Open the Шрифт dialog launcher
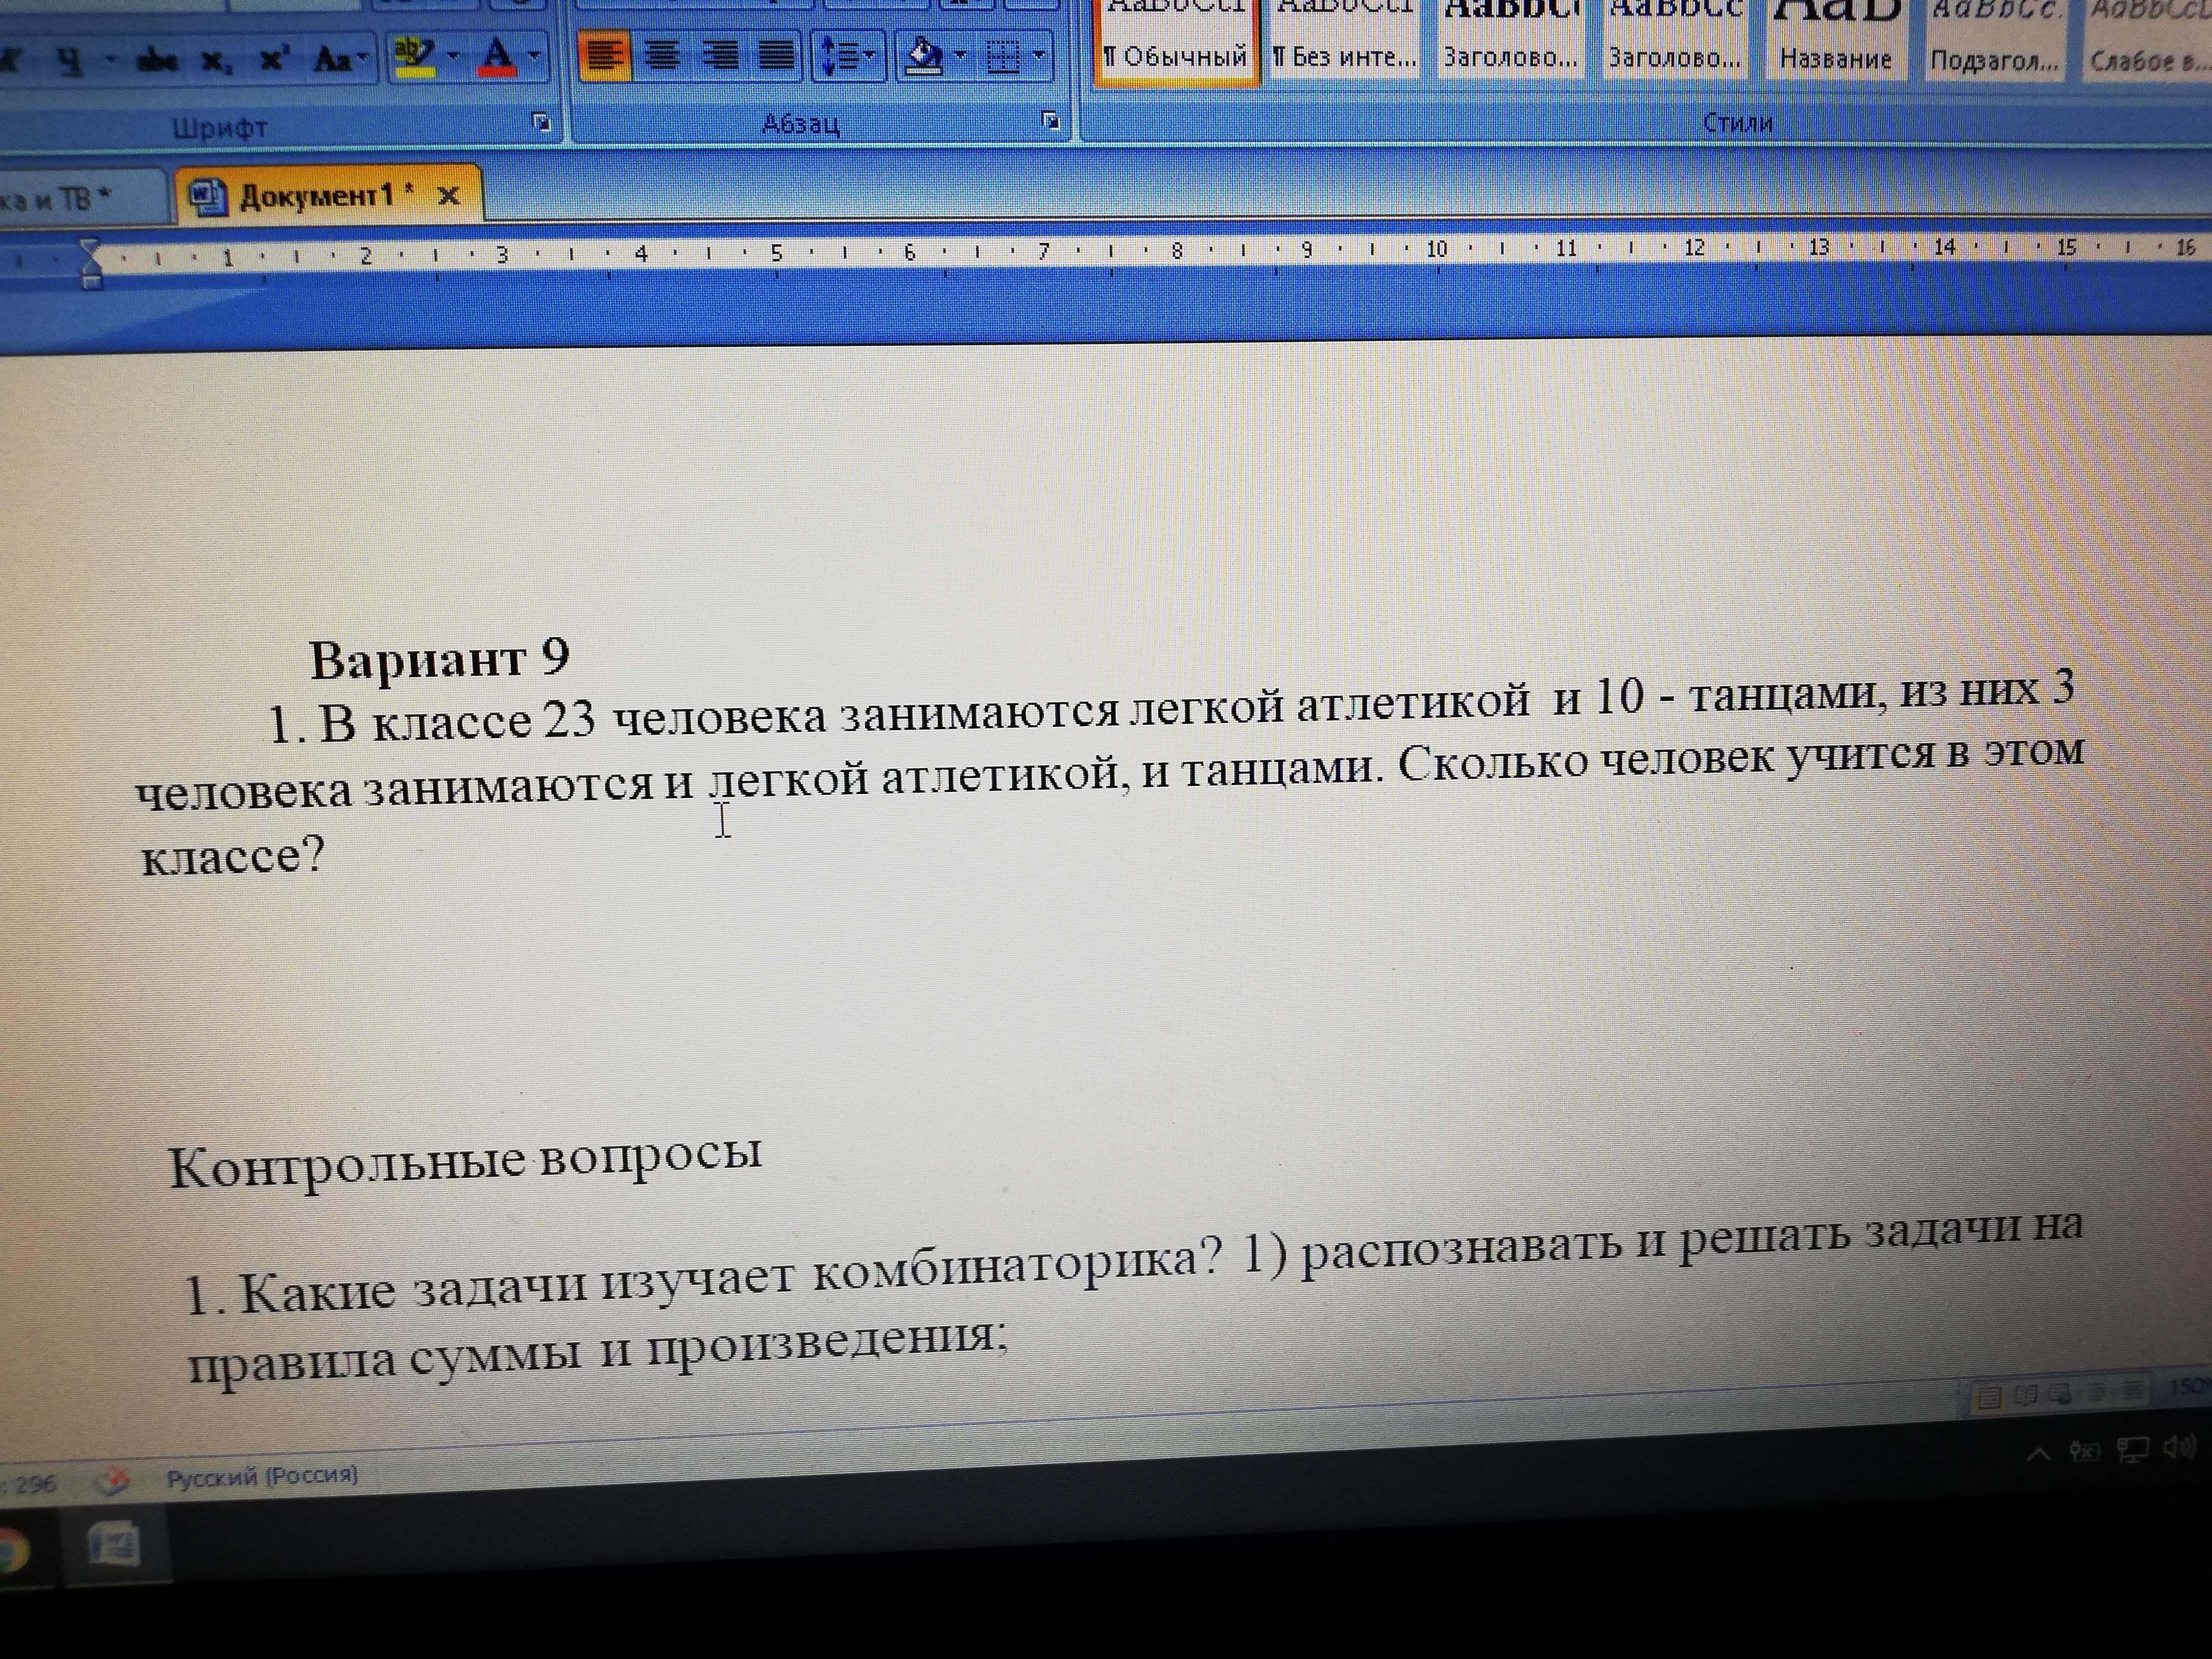 coord(541,123)
